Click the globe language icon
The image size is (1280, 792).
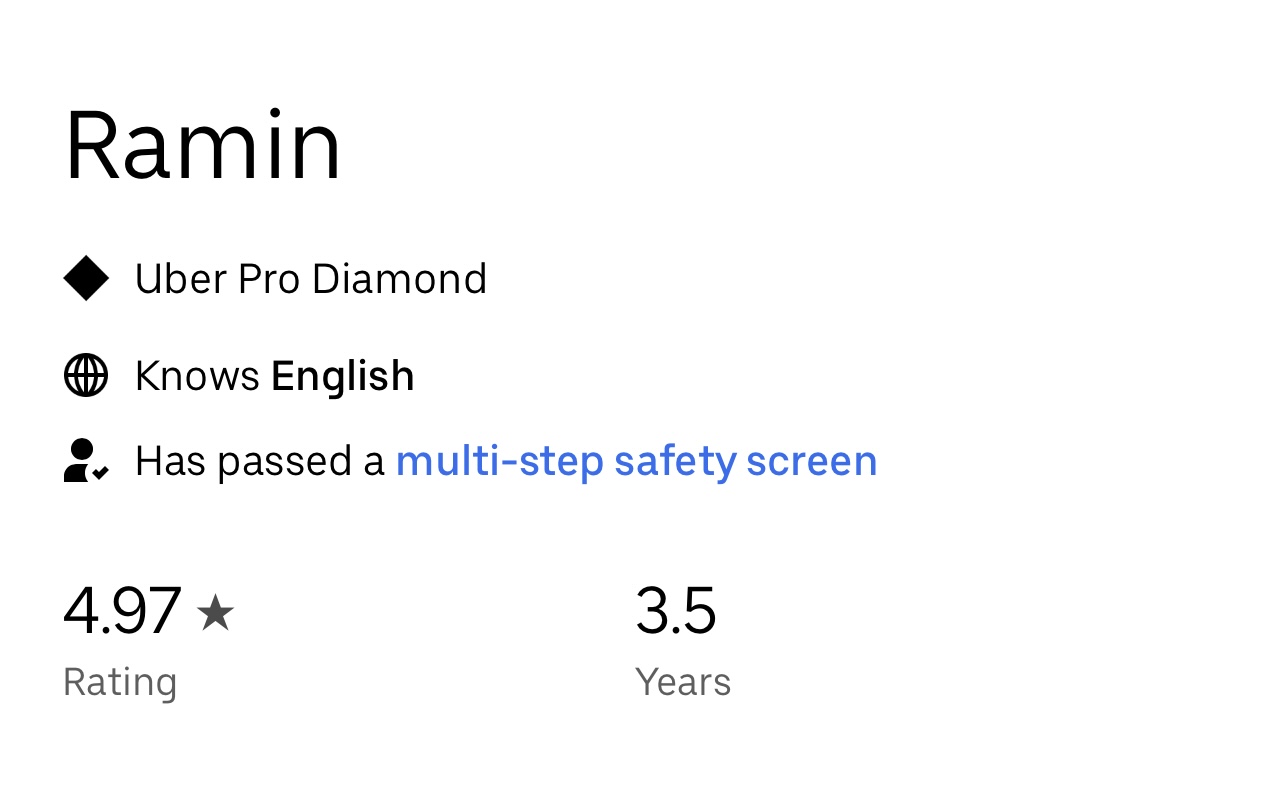pyautogui.click(x=86, y=376)
